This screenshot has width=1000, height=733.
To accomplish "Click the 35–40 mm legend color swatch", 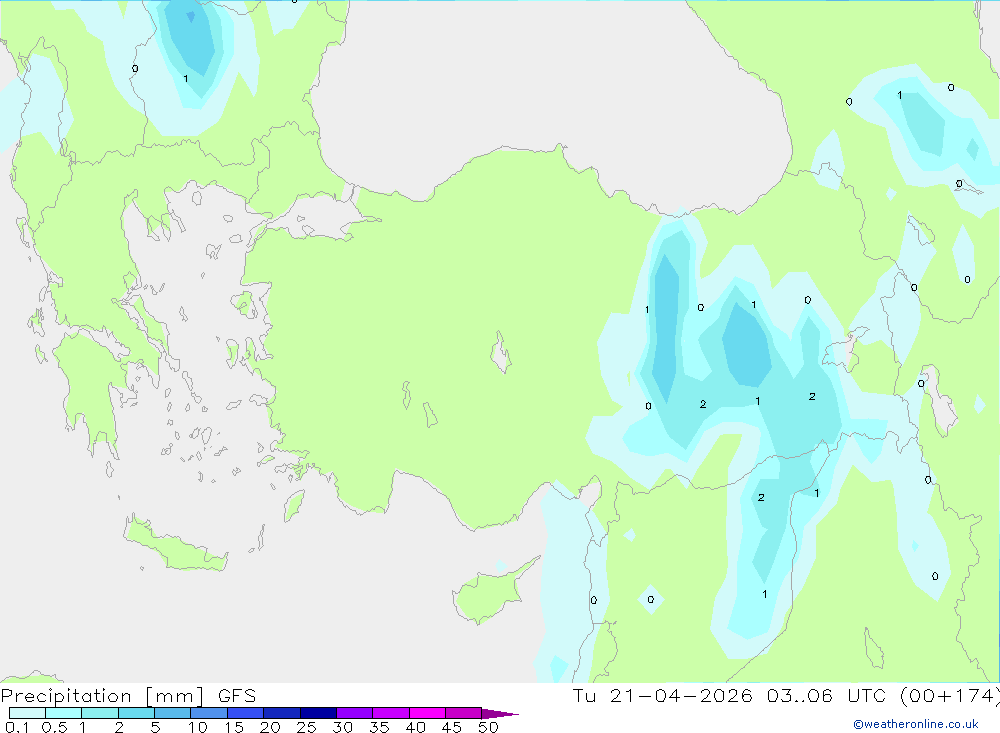I will (391, 713).
